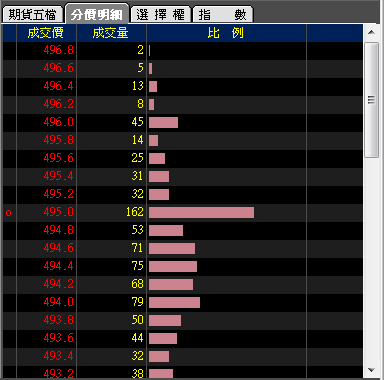Click the vertical scrollbar thumb
The image size is (384, 380).
[x=372, y=100]
